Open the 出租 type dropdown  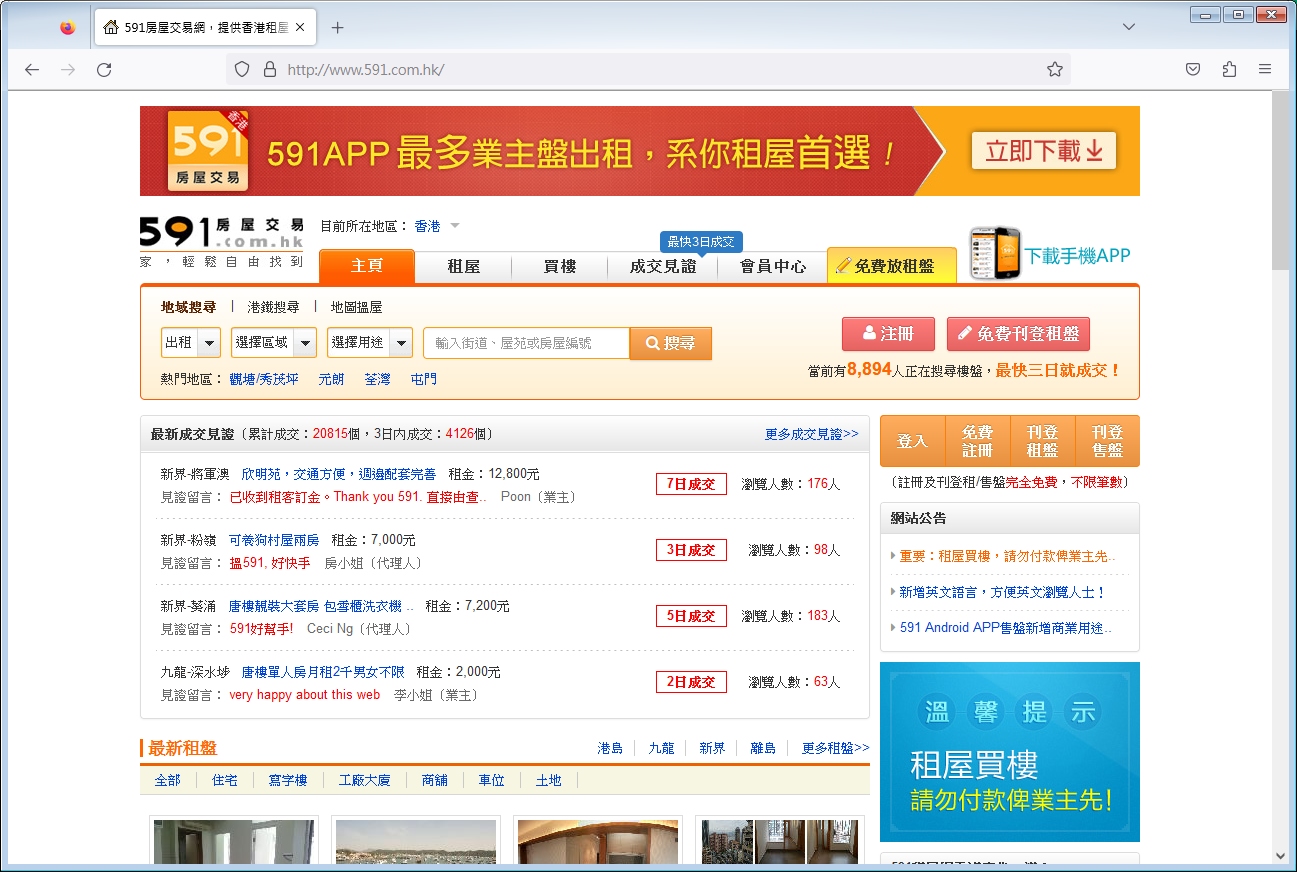click(x=191, y=342)
